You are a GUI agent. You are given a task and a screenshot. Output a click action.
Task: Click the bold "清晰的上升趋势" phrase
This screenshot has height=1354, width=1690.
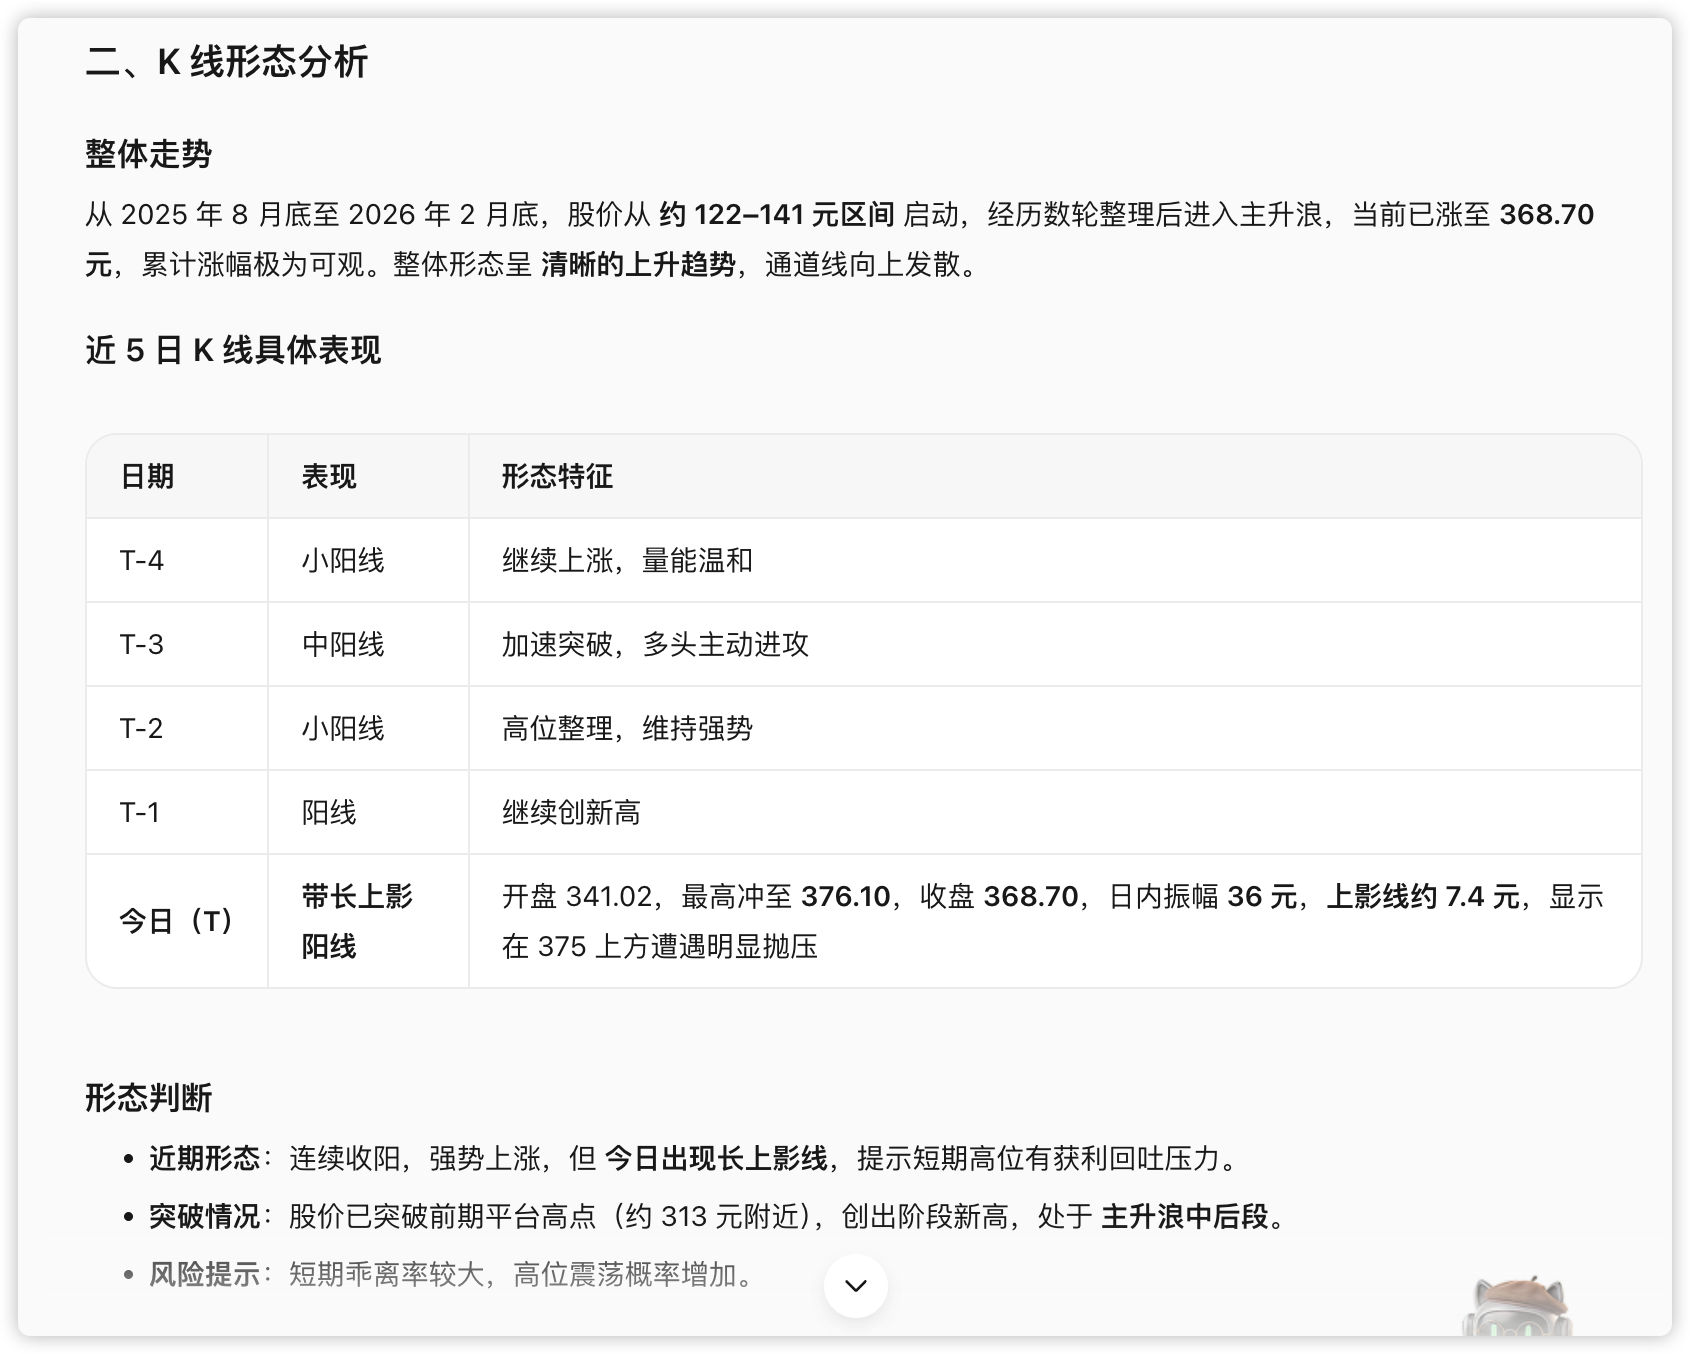click(x=639, y=264)
